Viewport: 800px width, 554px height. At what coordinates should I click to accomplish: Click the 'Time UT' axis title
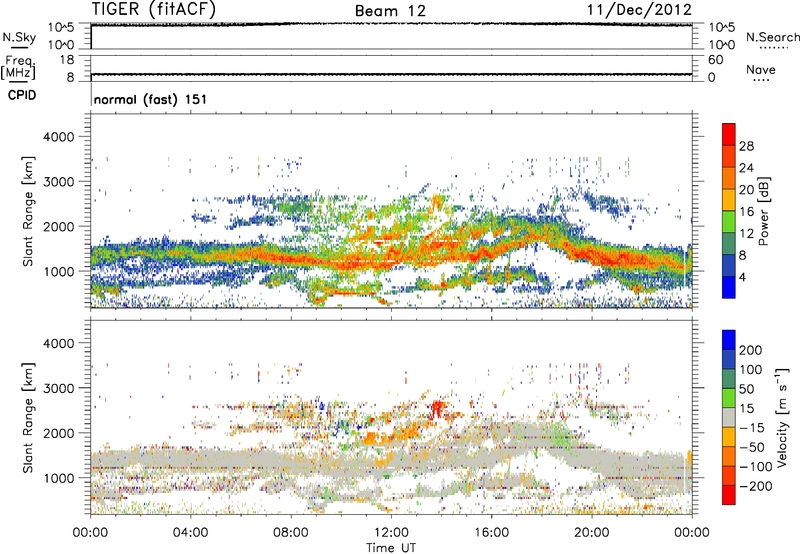(391, 548)
